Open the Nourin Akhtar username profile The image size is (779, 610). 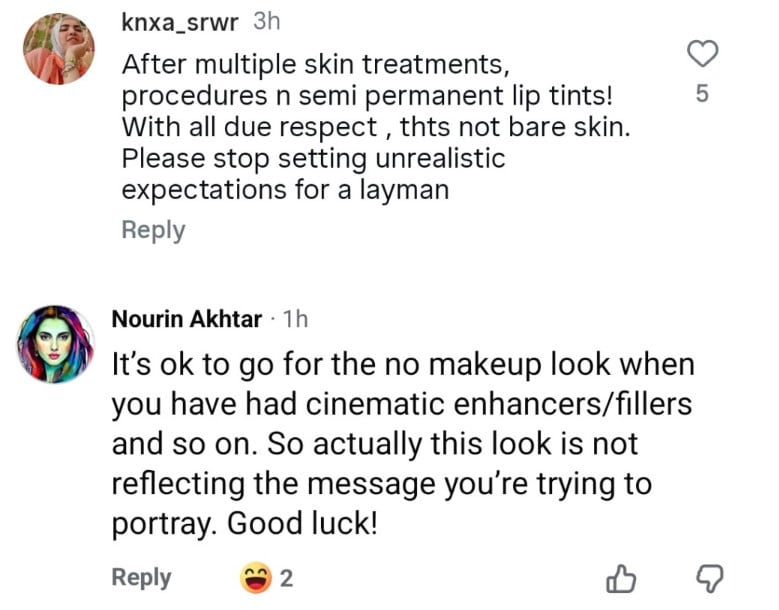[186, 320]
